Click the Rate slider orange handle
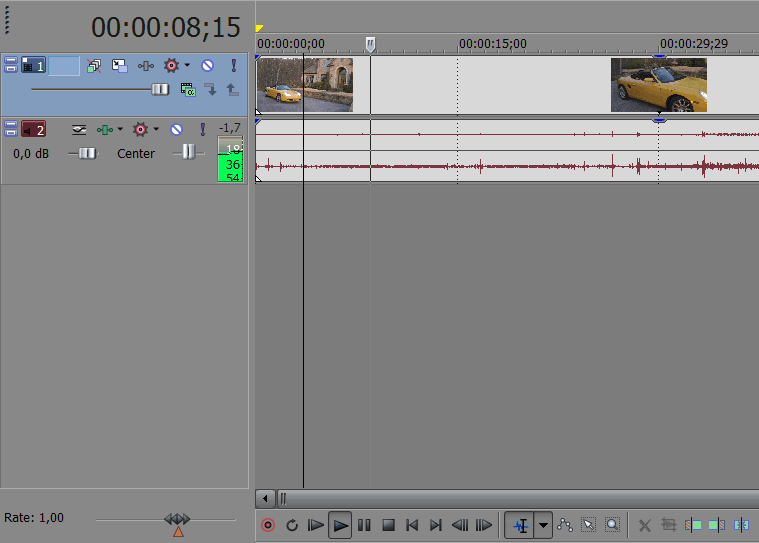Image resolution: width=759 pixels, height=543 pixels. tap(178, 532)
